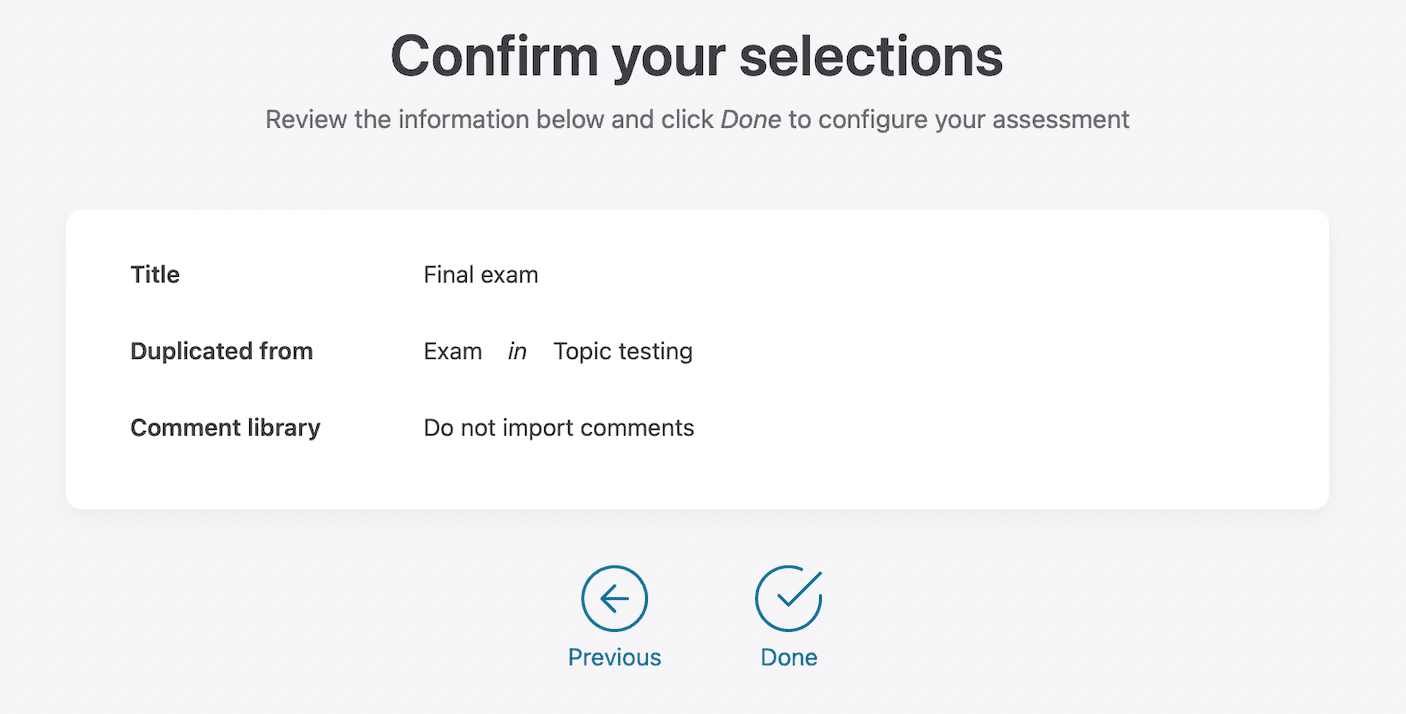
Task: Click the Done checkmark circle icon
Action: pyautogui.click(x=788, y=599)
